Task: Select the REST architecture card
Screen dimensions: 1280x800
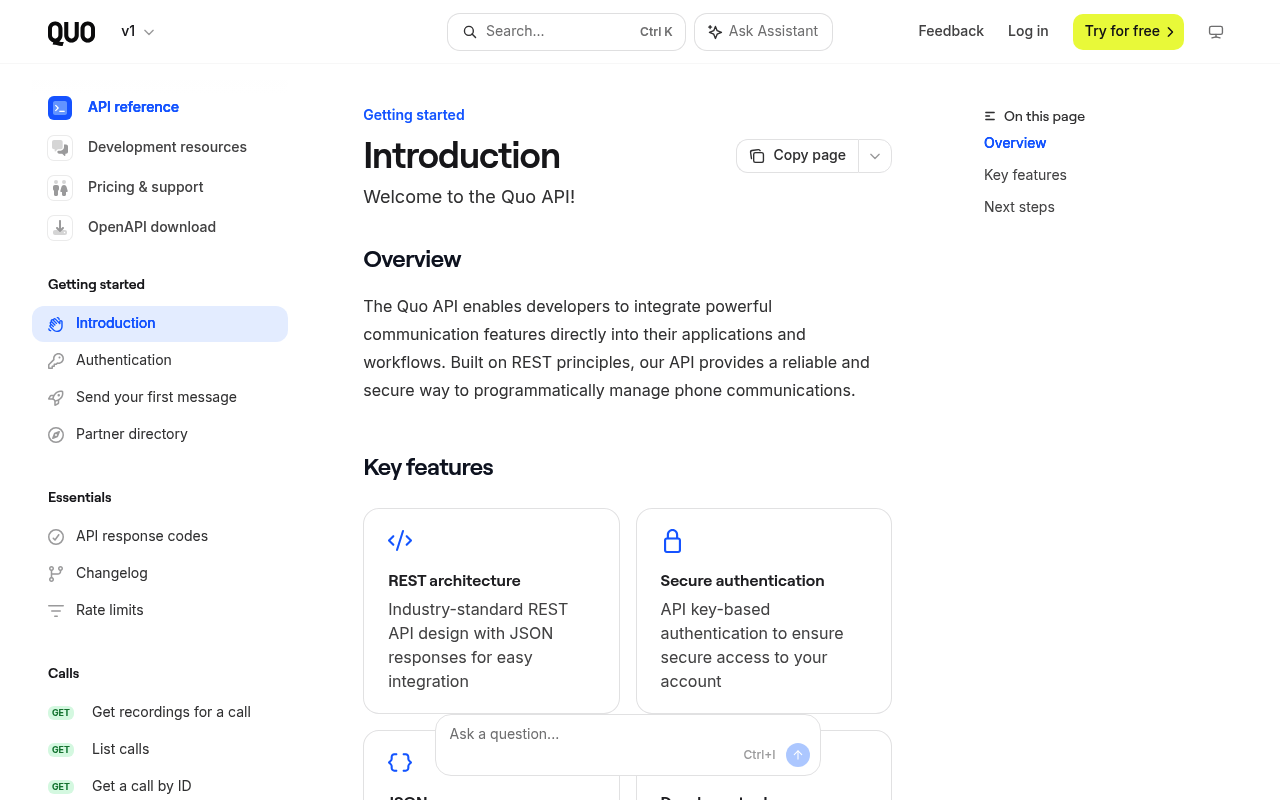Action: tap(491, 611)
